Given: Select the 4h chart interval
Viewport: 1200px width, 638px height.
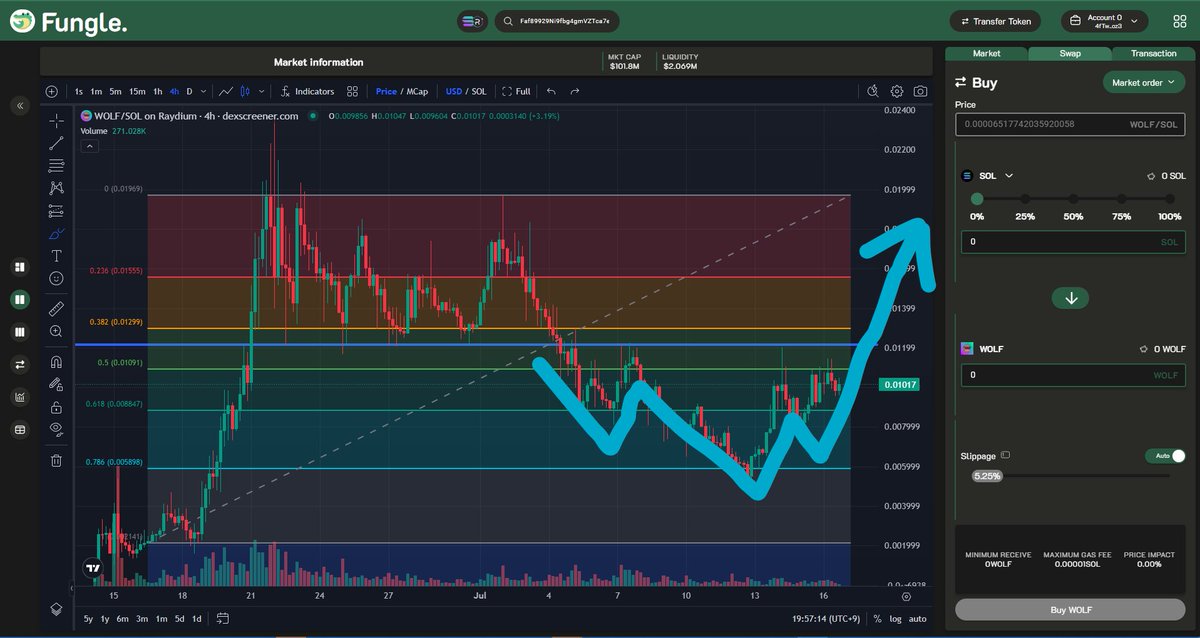Looking at the screenshot, I should (x=175, y=91).
